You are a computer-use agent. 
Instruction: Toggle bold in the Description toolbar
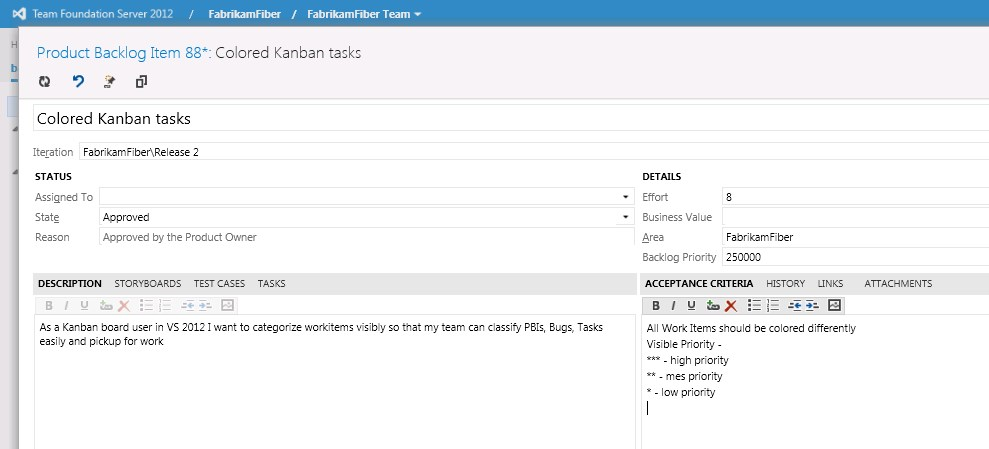[49, 306]
